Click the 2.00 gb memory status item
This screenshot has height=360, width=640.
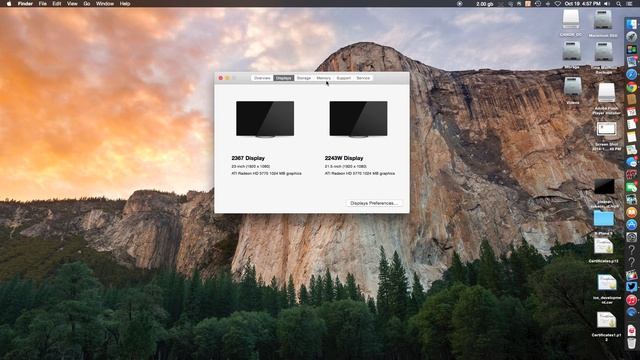coord(484,4)
